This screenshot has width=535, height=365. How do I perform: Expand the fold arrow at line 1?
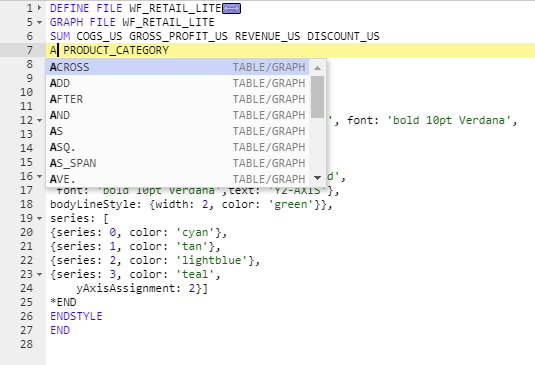[x=40, y=8]
